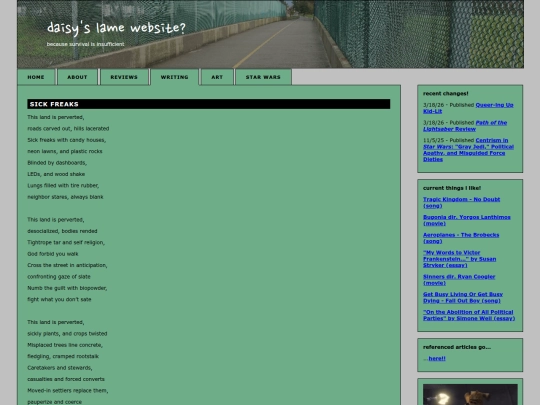This screenshot has width=540, height=405.
Task: Click line "neighbor stares, always blank"
Action: 65,197
